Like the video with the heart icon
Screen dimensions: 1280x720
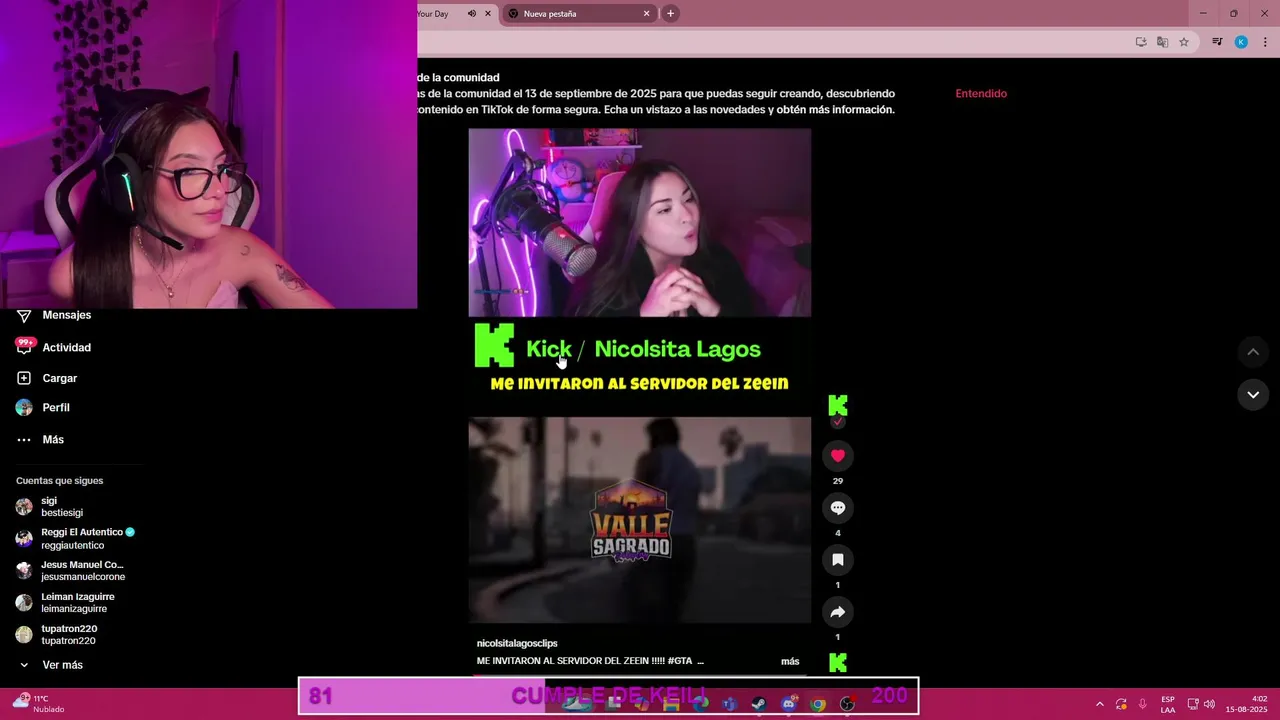tap(838, 456)
